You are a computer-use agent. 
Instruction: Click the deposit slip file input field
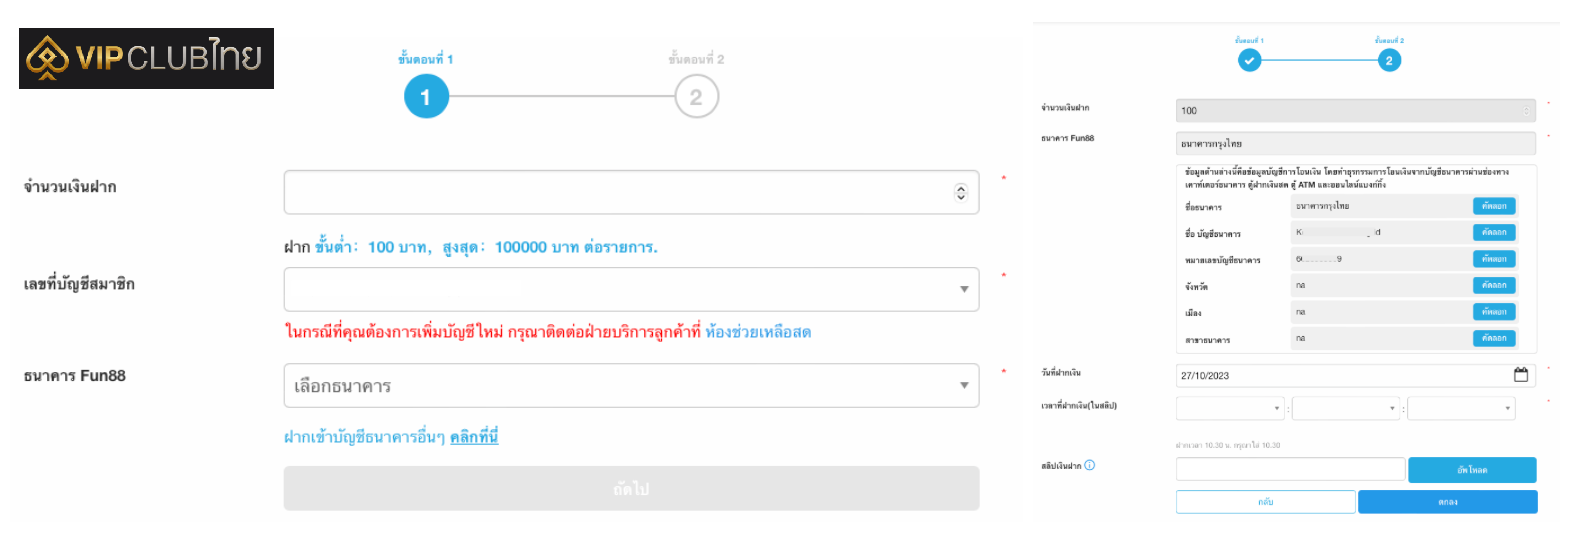[1290, 469]
